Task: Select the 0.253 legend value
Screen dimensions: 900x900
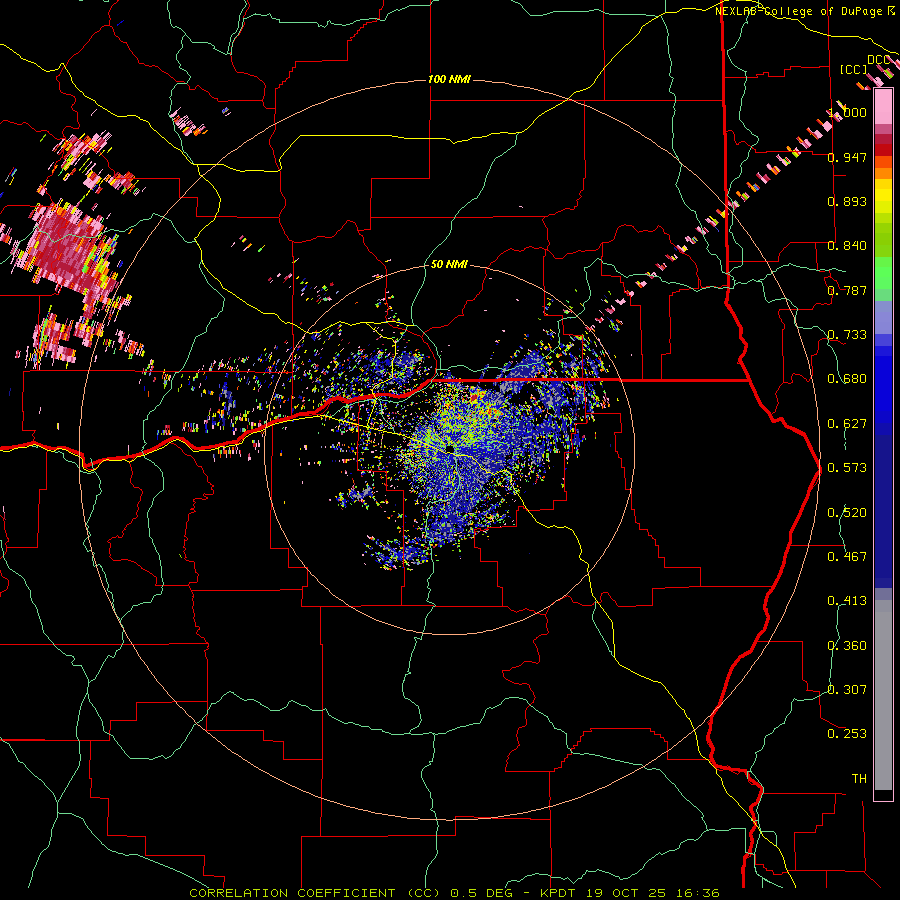Action: tap(847, 734)
